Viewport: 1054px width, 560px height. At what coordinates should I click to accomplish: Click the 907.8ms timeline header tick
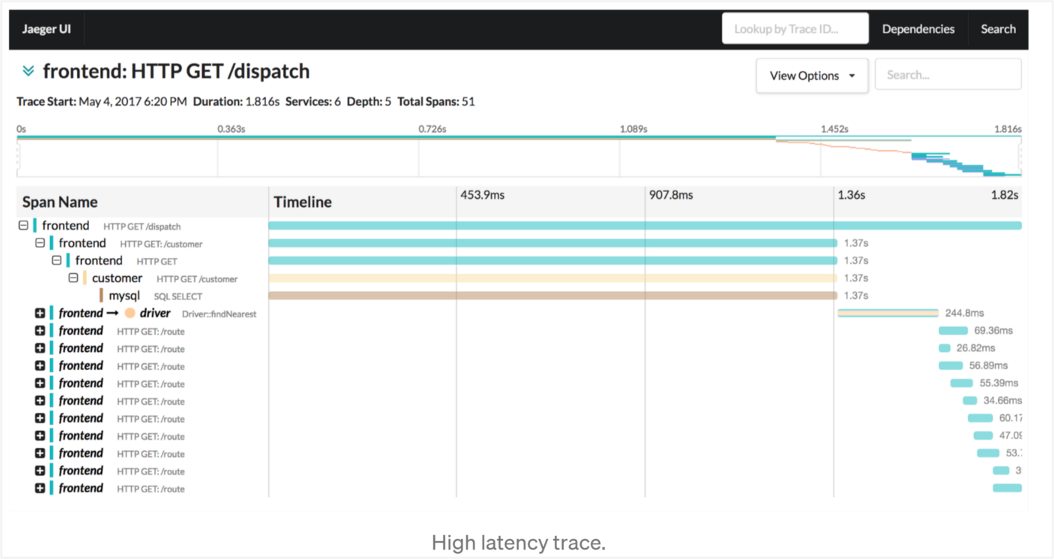coord(671,195)
